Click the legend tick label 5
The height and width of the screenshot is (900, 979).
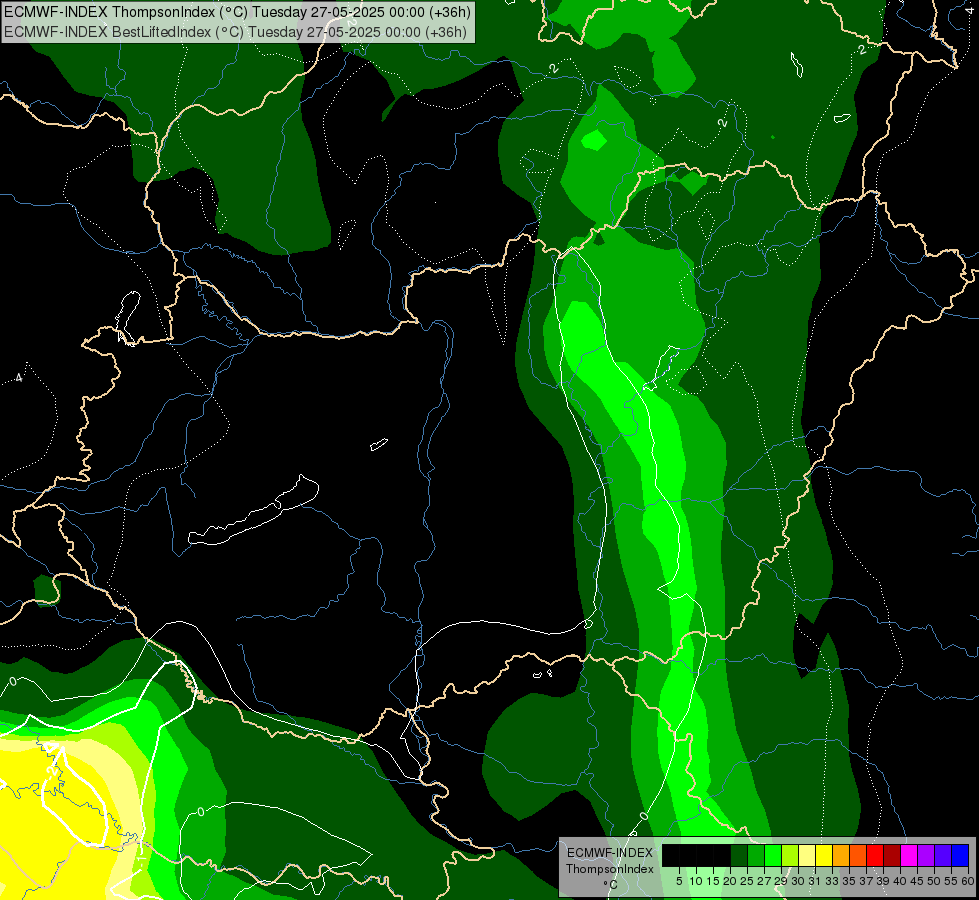click(x=679, y=881)
